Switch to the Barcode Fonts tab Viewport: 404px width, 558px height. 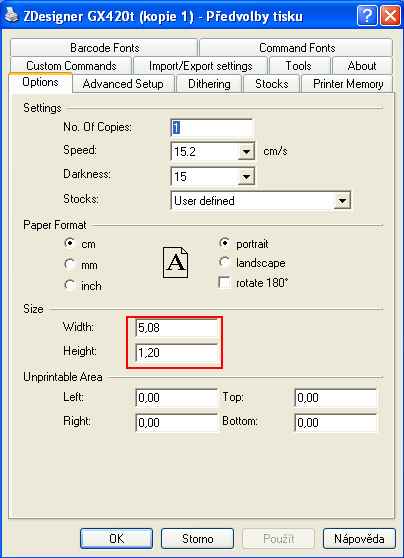(104, 47)
